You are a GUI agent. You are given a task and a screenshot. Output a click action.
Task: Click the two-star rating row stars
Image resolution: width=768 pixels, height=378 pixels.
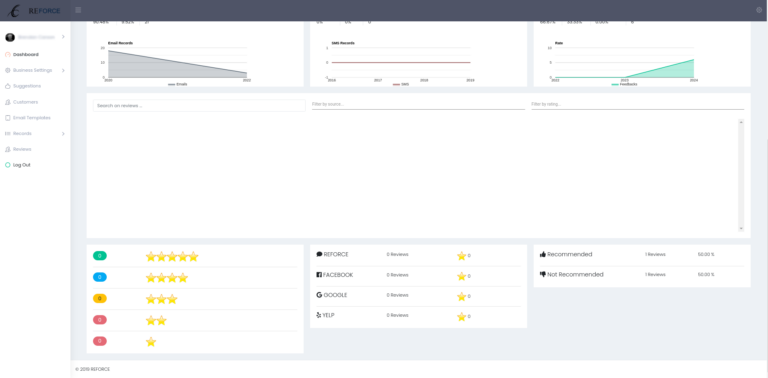coord(156,320)
